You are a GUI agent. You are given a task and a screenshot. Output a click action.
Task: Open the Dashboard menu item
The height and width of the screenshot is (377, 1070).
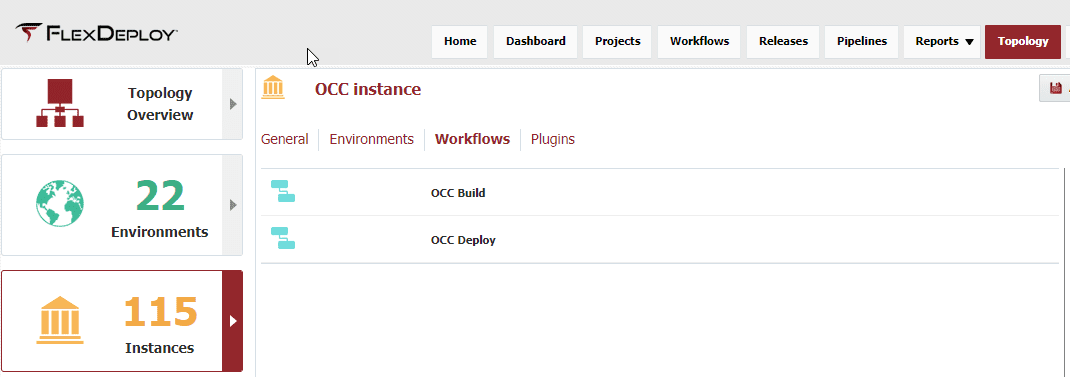[x=536, y=42]
